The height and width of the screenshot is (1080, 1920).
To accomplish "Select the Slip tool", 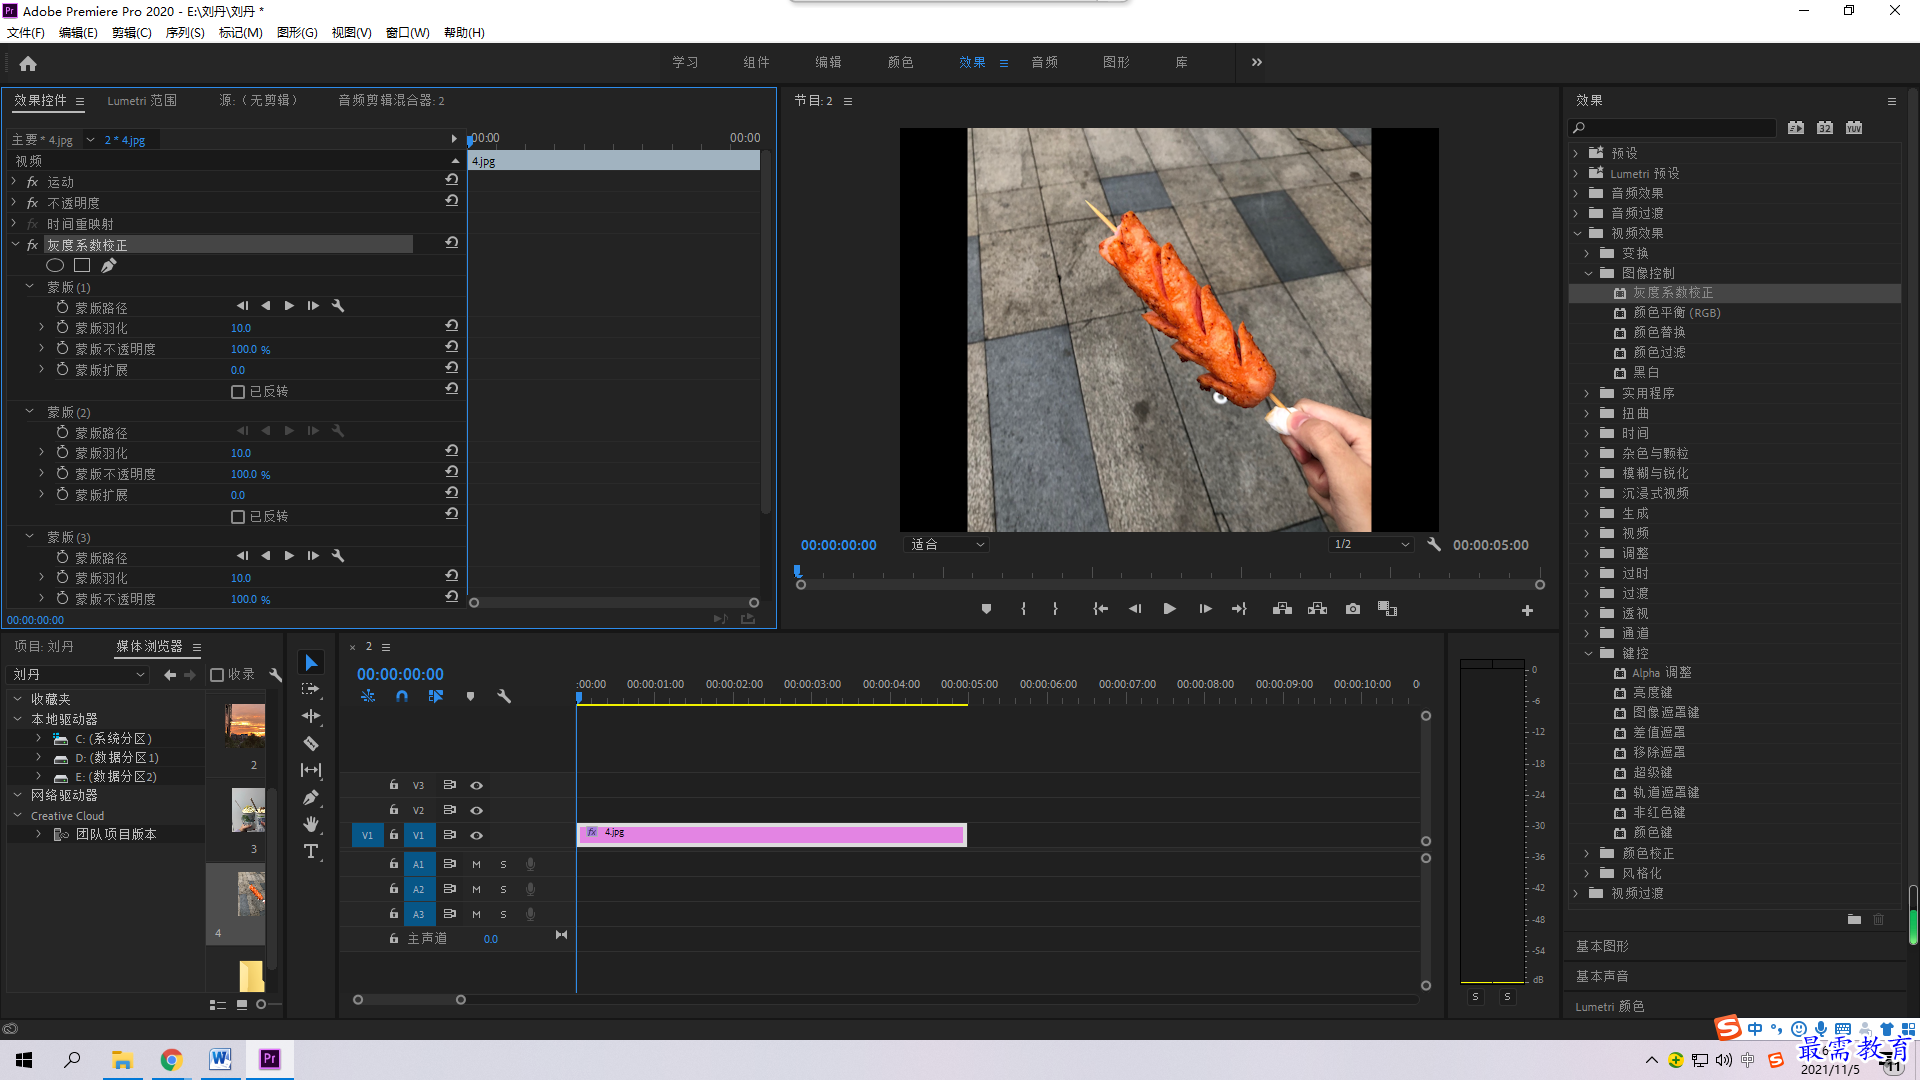I will point(311,770).
